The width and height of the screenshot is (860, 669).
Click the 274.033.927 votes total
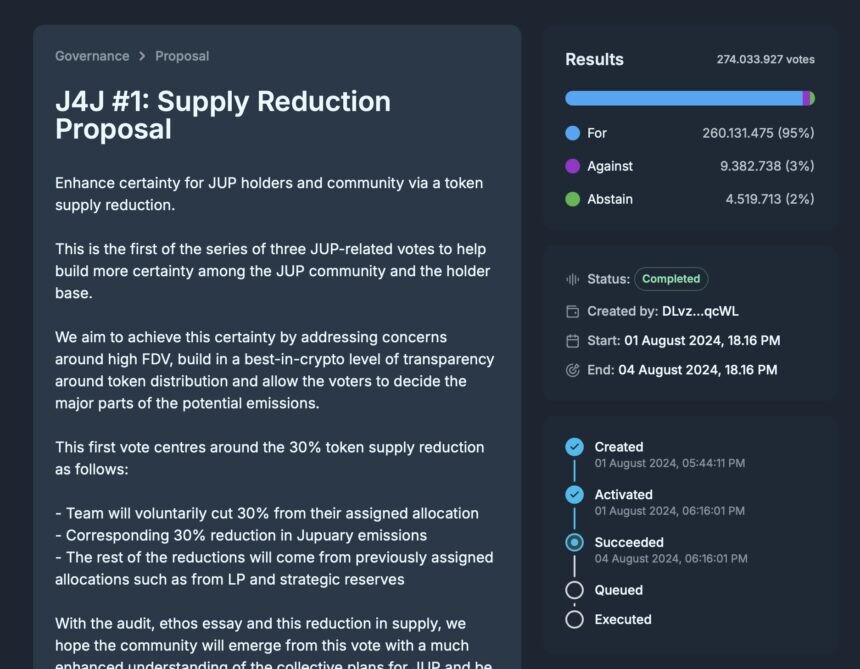(x=765, y=59)
